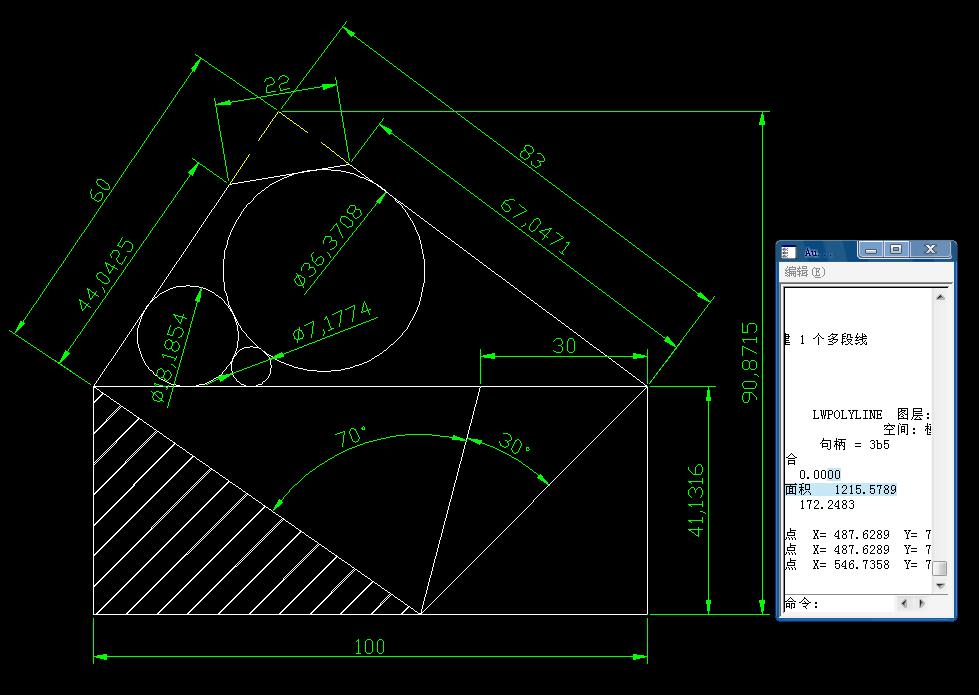Click the text window's title bar icon
979x695 pixels.
point(789,252)
